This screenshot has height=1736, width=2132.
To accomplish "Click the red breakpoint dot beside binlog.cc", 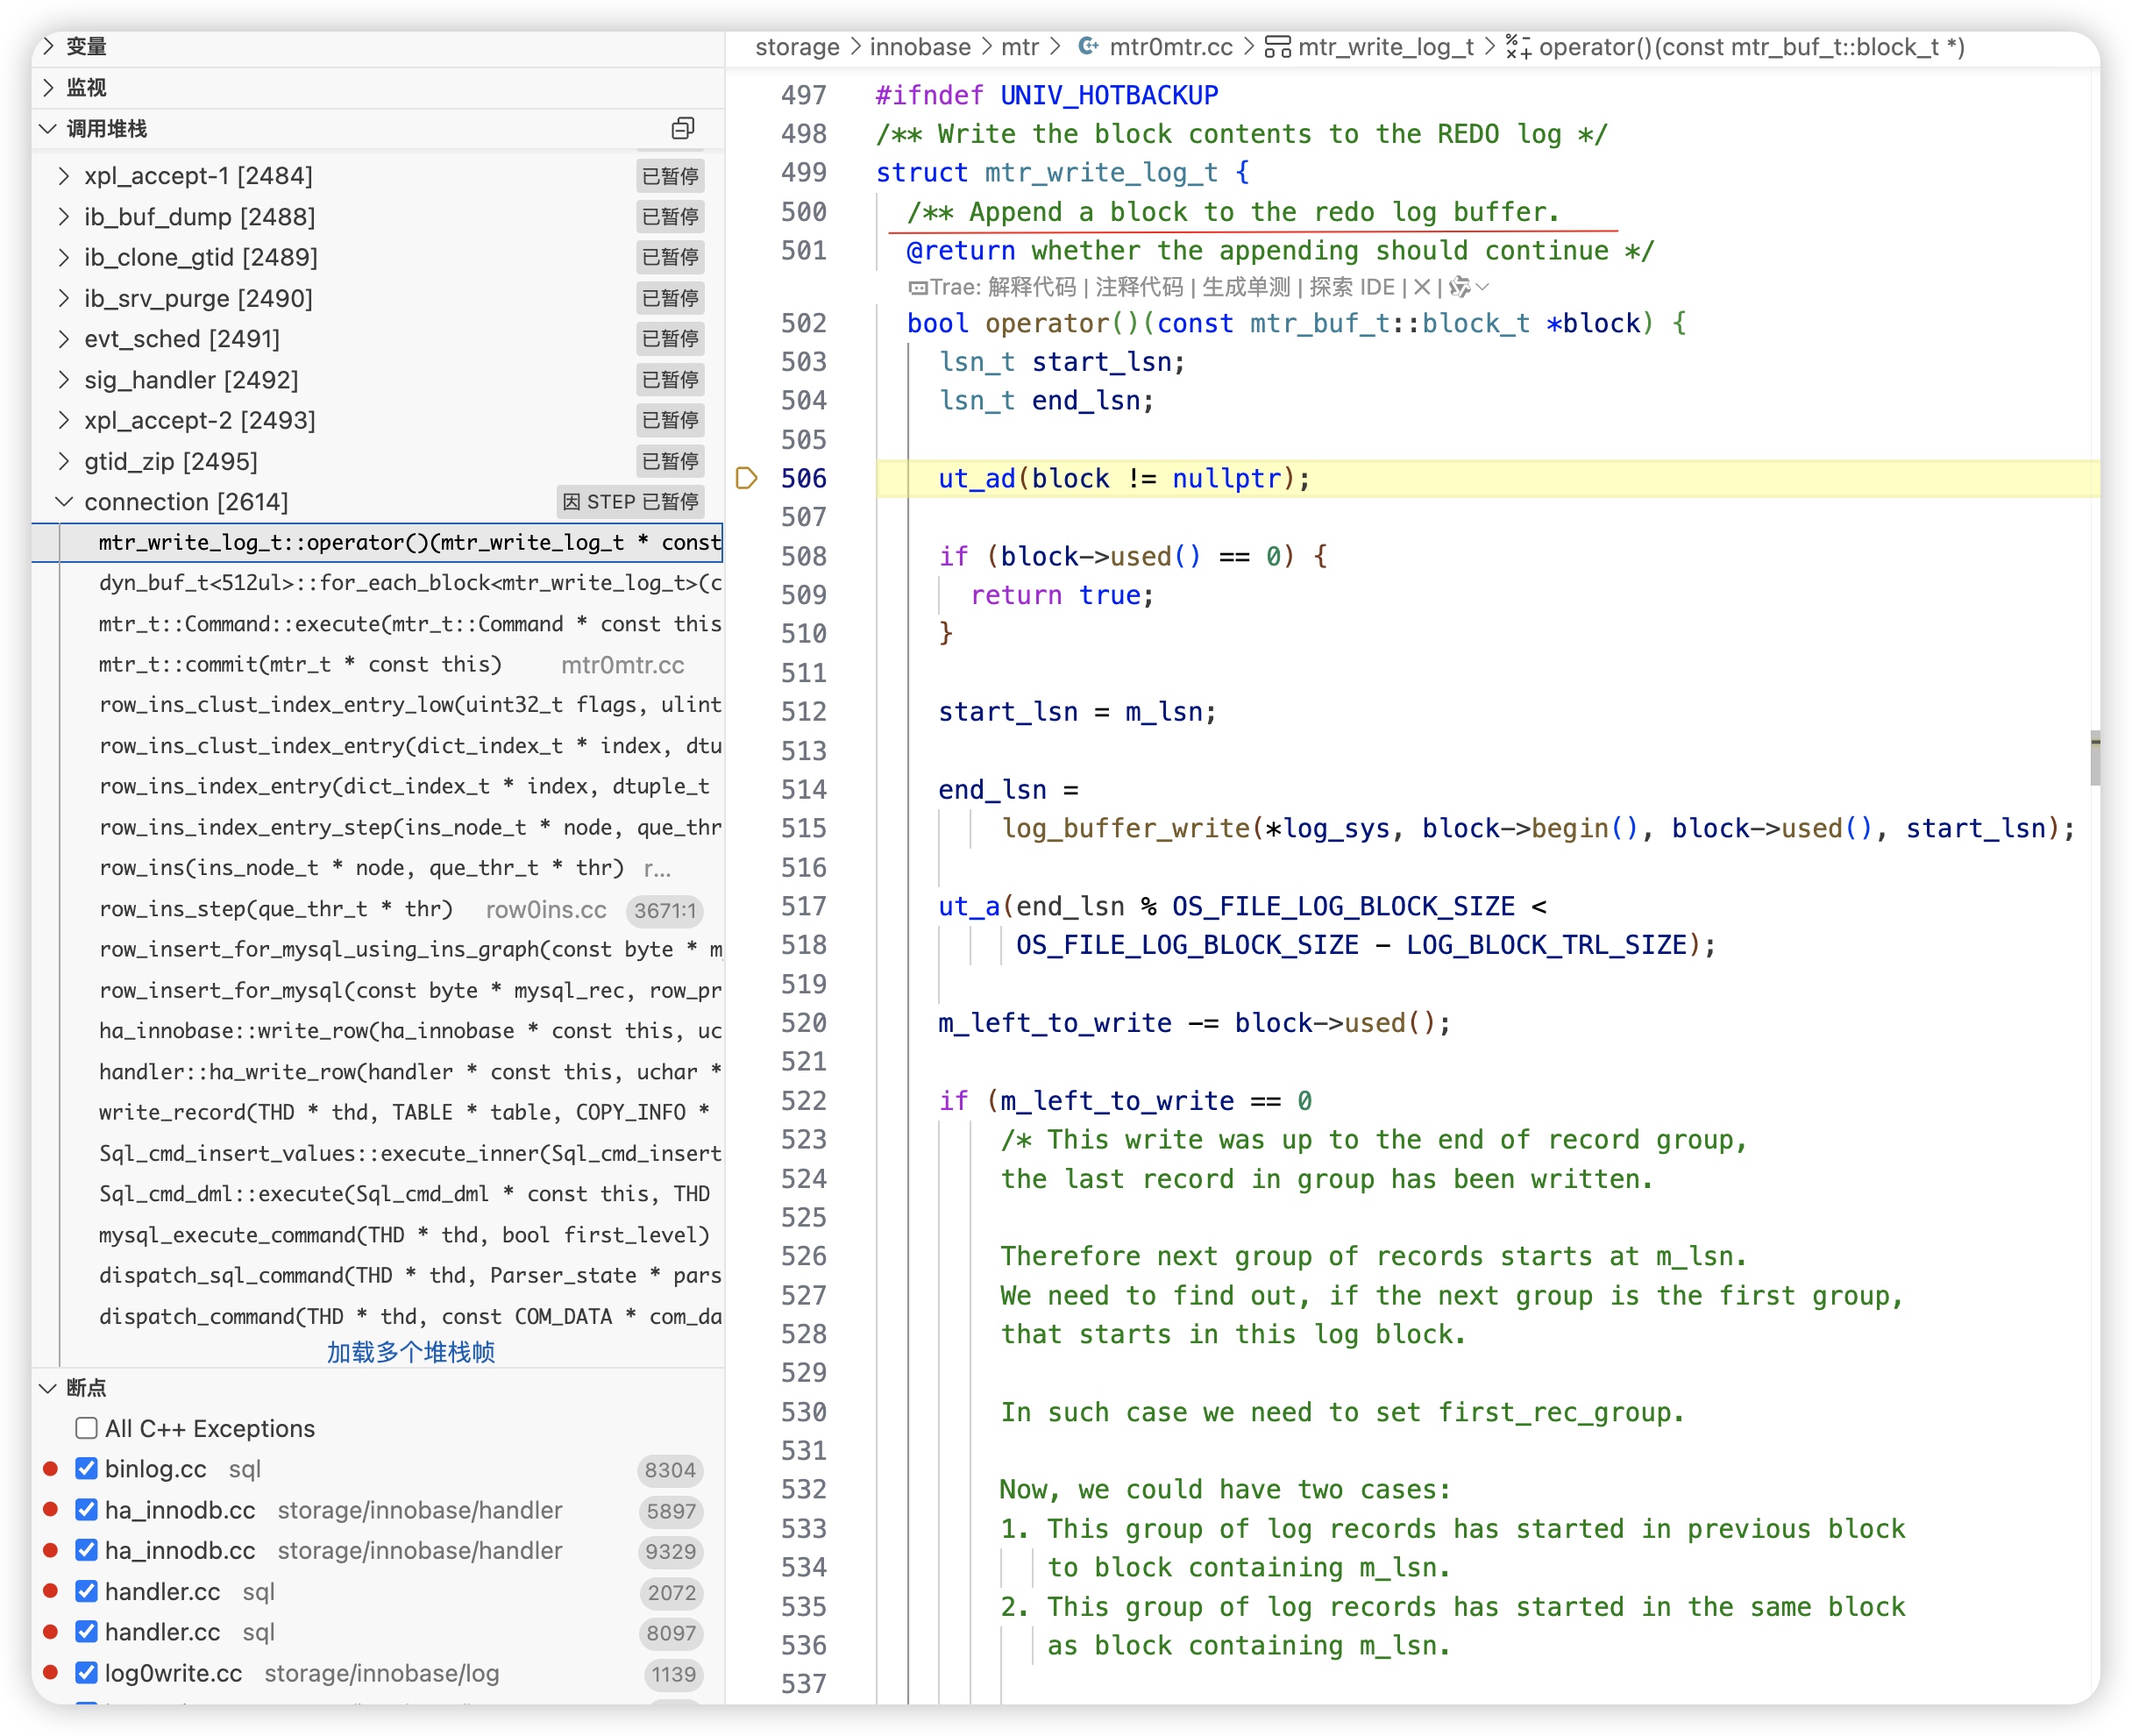I will coord(50,1468).
